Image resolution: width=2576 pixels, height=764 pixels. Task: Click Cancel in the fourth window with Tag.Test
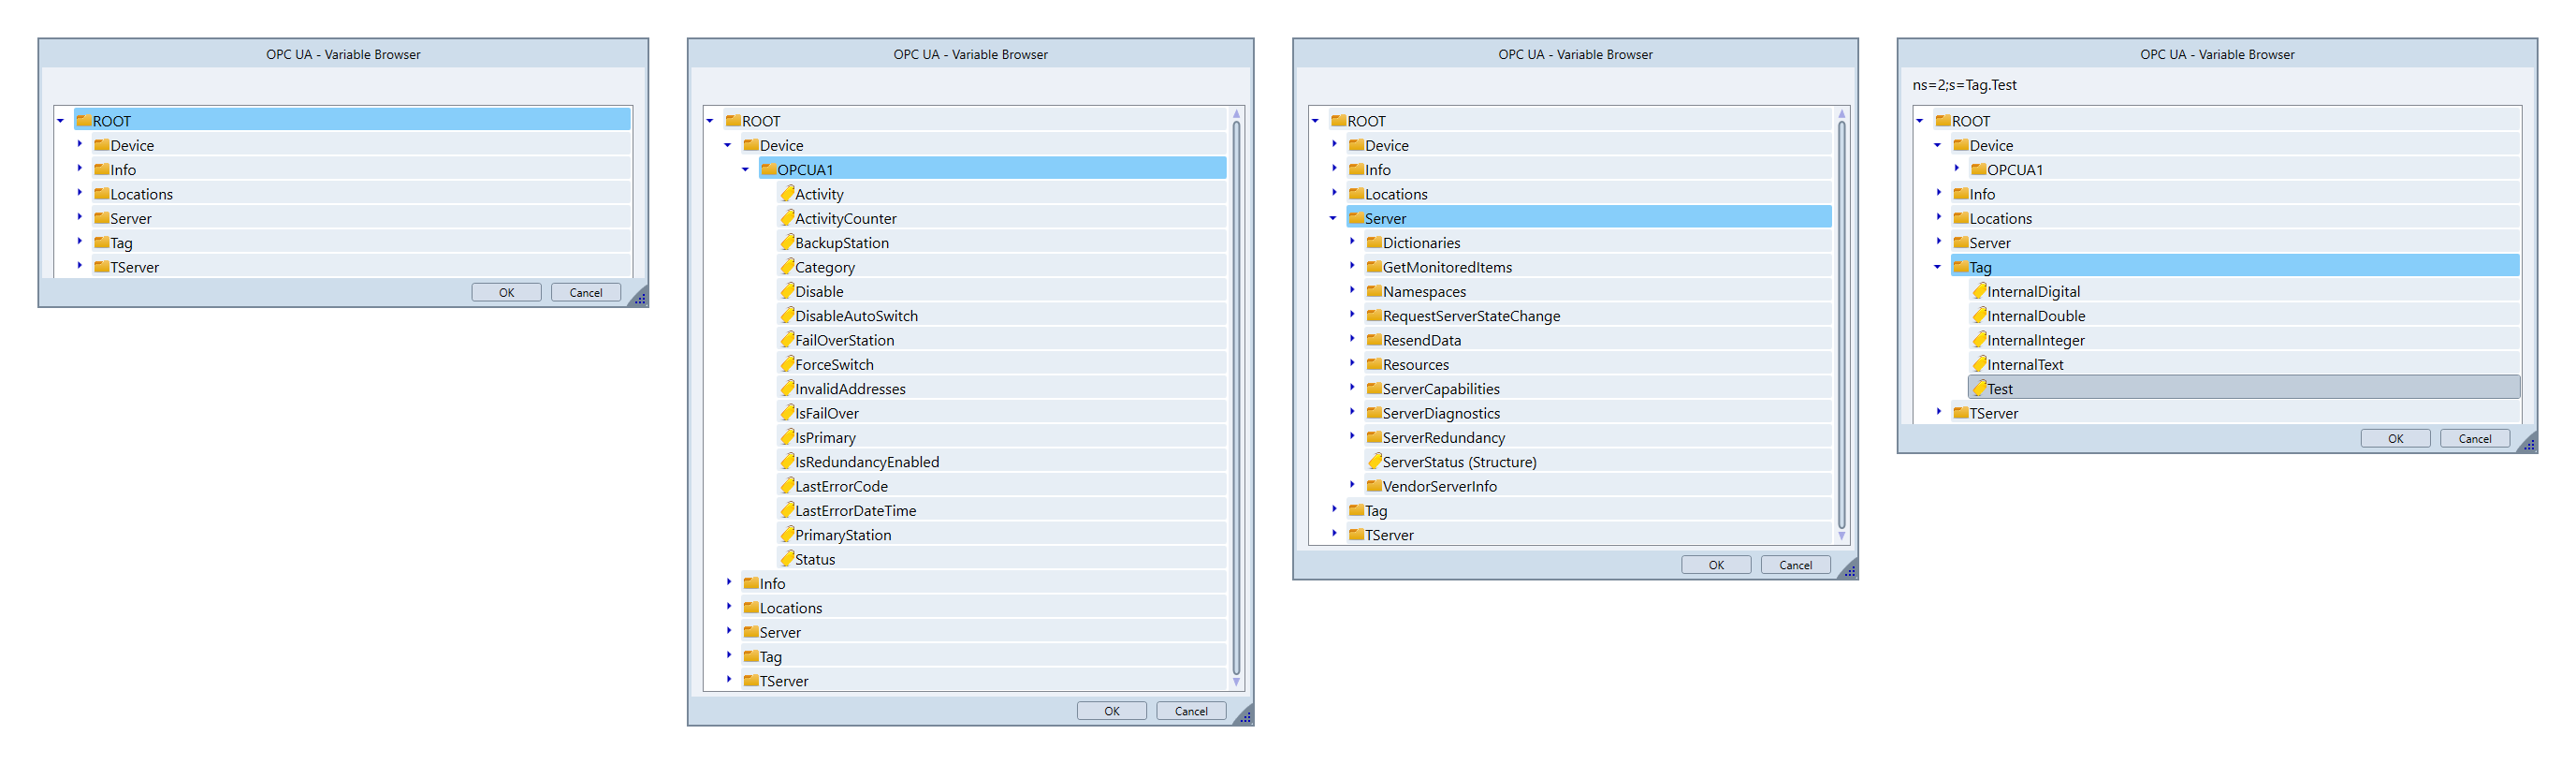[2475, 439]
